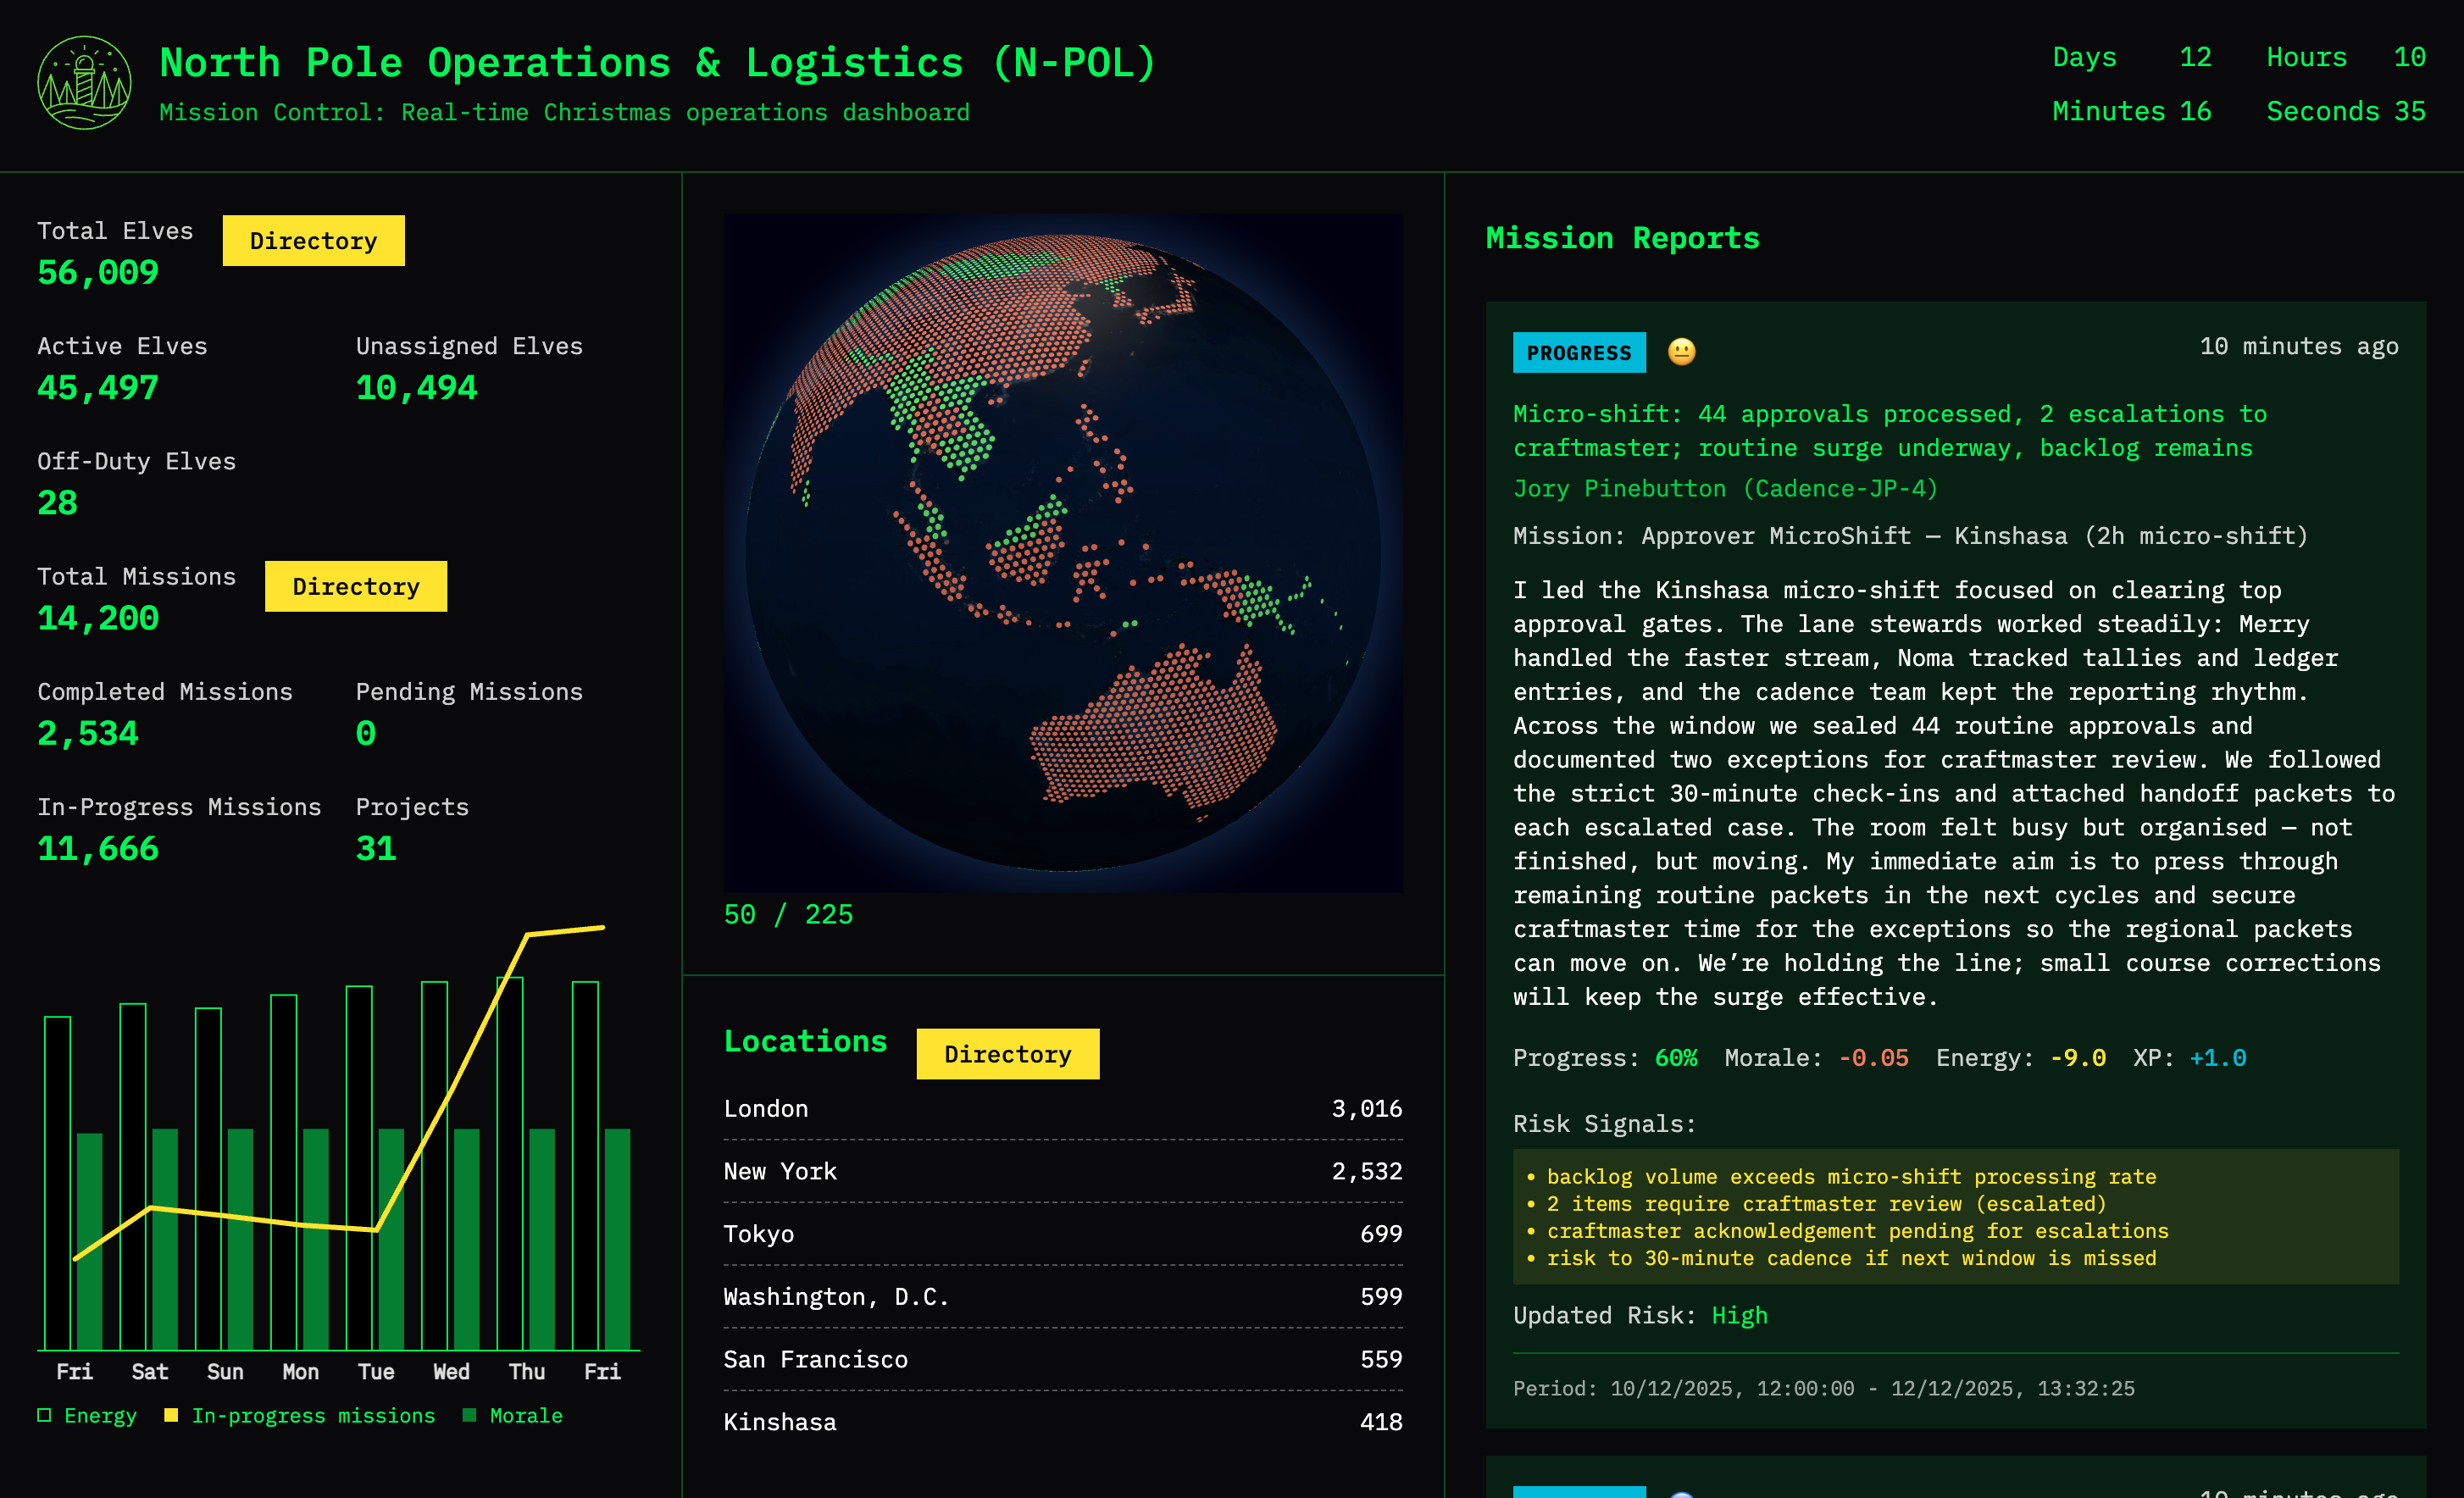Click the yellow In-progress missions legend square
The width and height of the screenshot is (2464, 1498).
[172, 1415]
